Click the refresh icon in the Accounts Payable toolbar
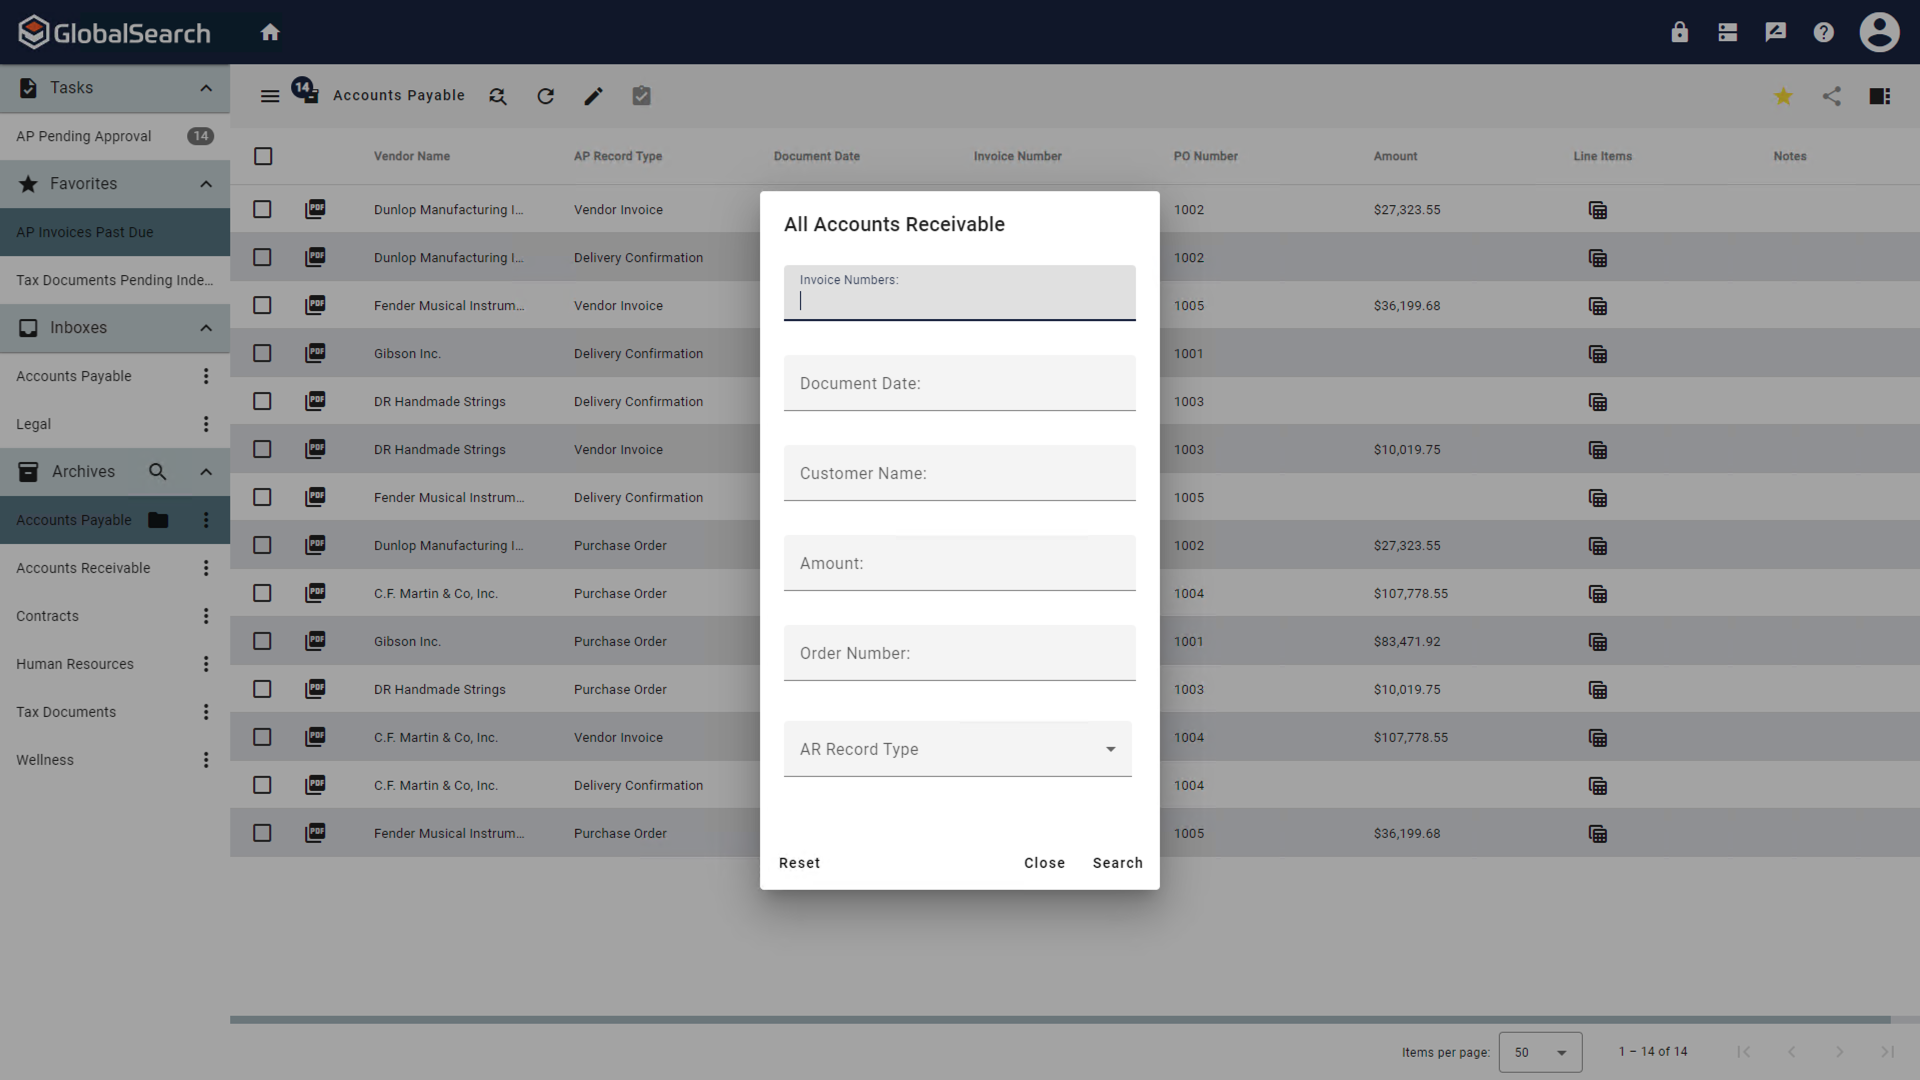This screenshot has height=1080, width=1920. point(545,96)
